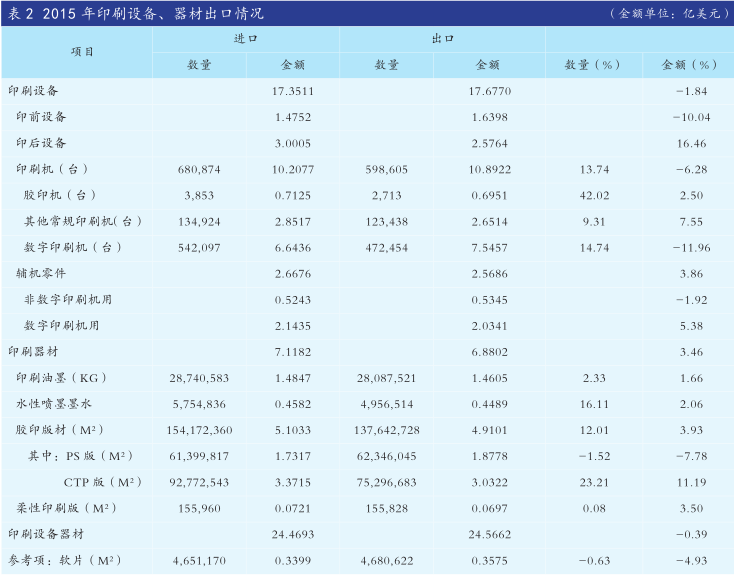
Task: Click the '数量(%)' column header
Action: tap(593, 64)
